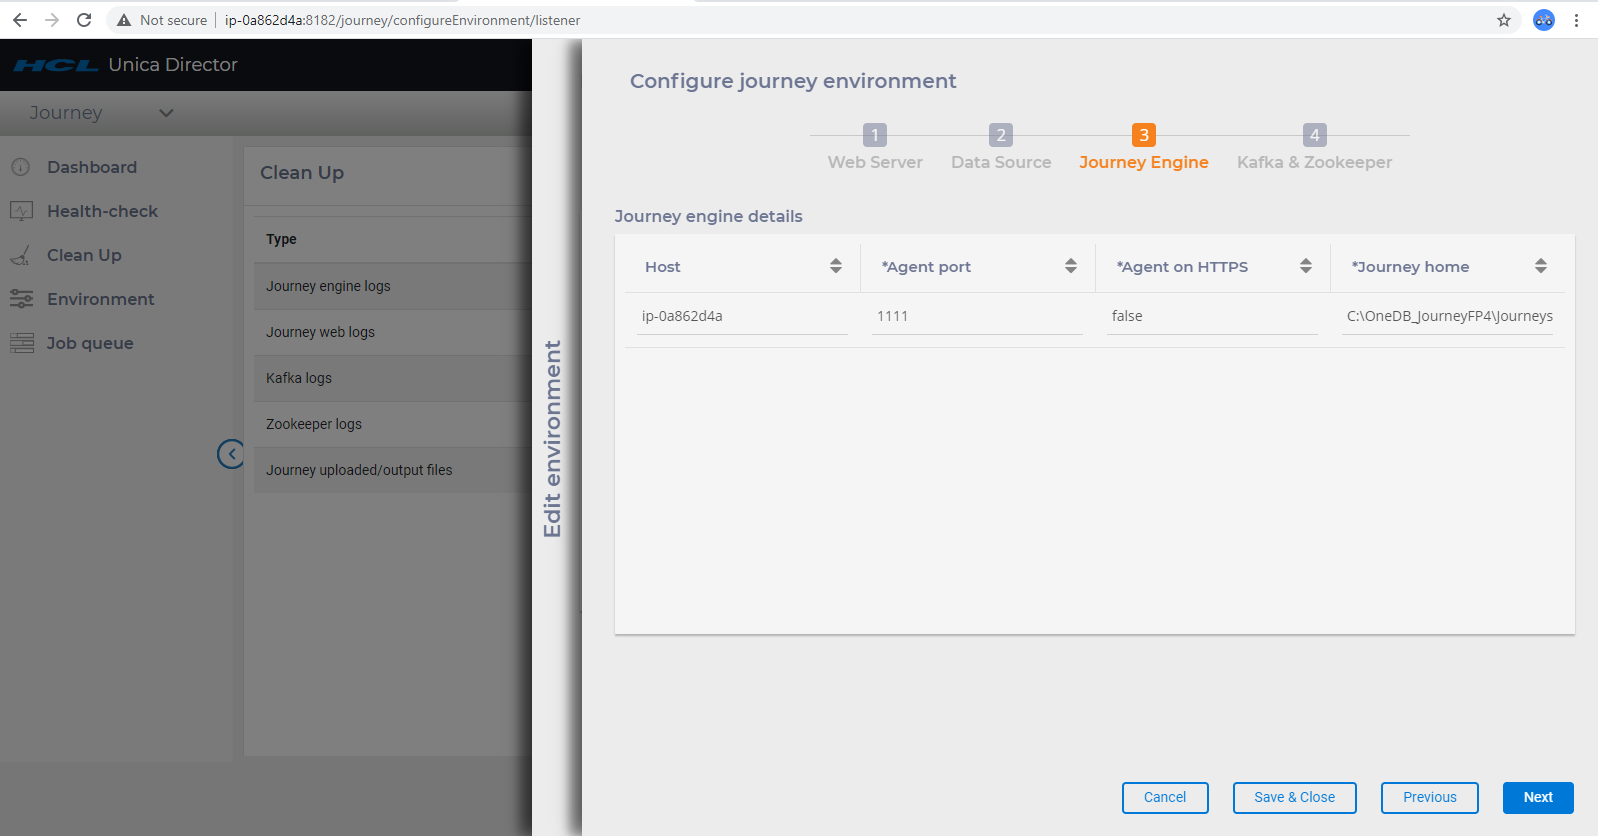Click the Next button
This screenshot has width=1598, height=836.
click(1538, 797)
